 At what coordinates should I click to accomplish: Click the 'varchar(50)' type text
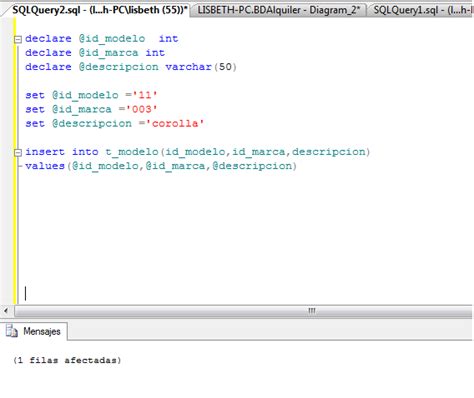[201, 67]
